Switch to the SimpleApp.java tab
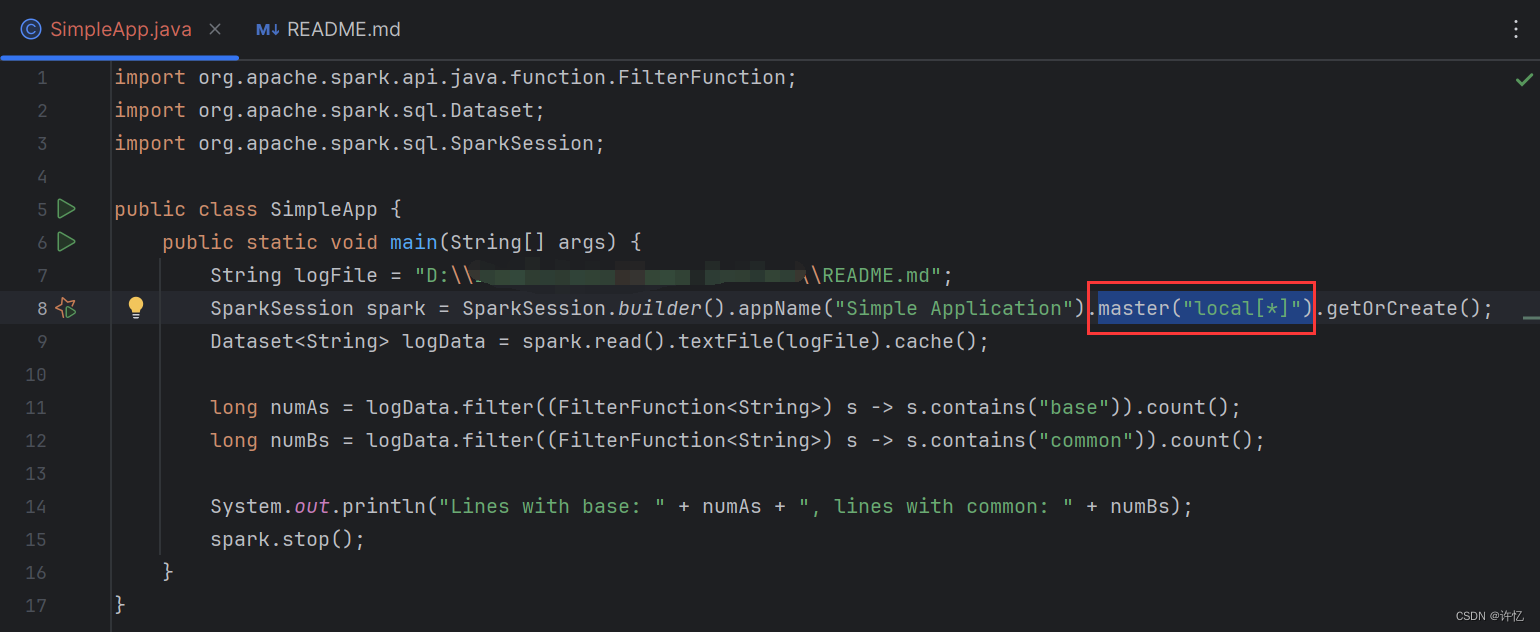 pos(120,29)
